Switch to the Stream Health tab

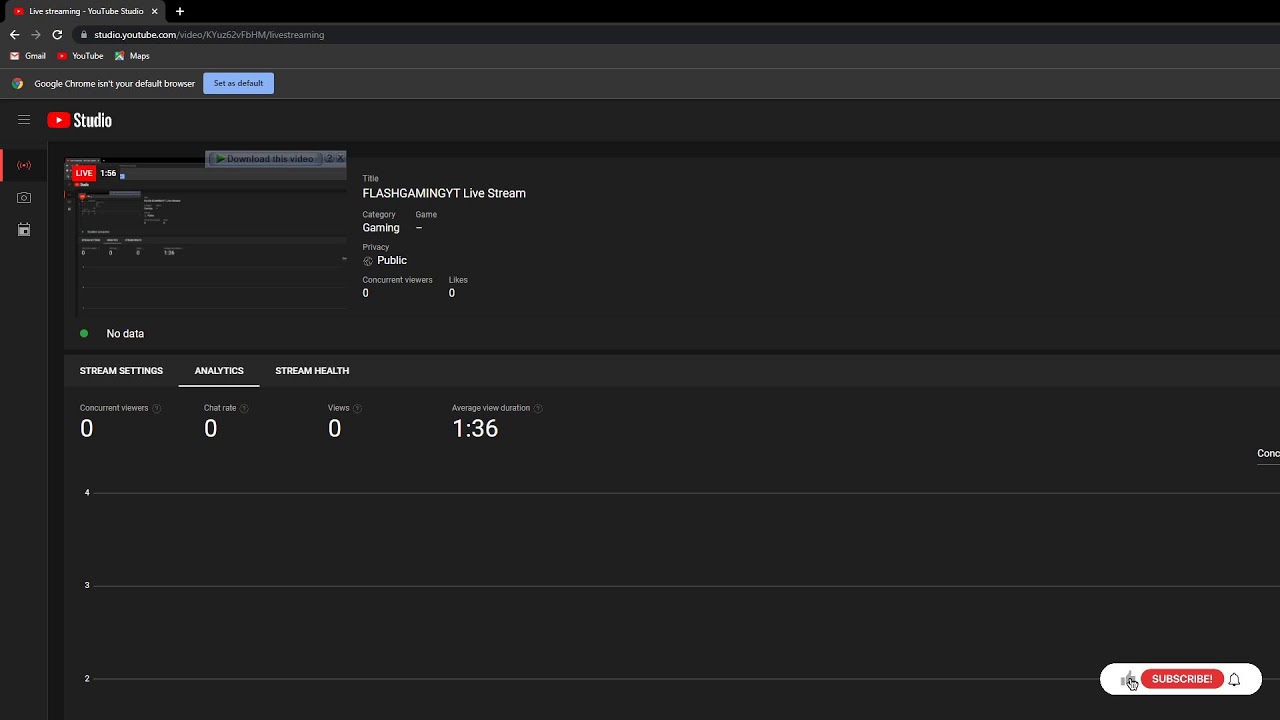coord(312,371)
